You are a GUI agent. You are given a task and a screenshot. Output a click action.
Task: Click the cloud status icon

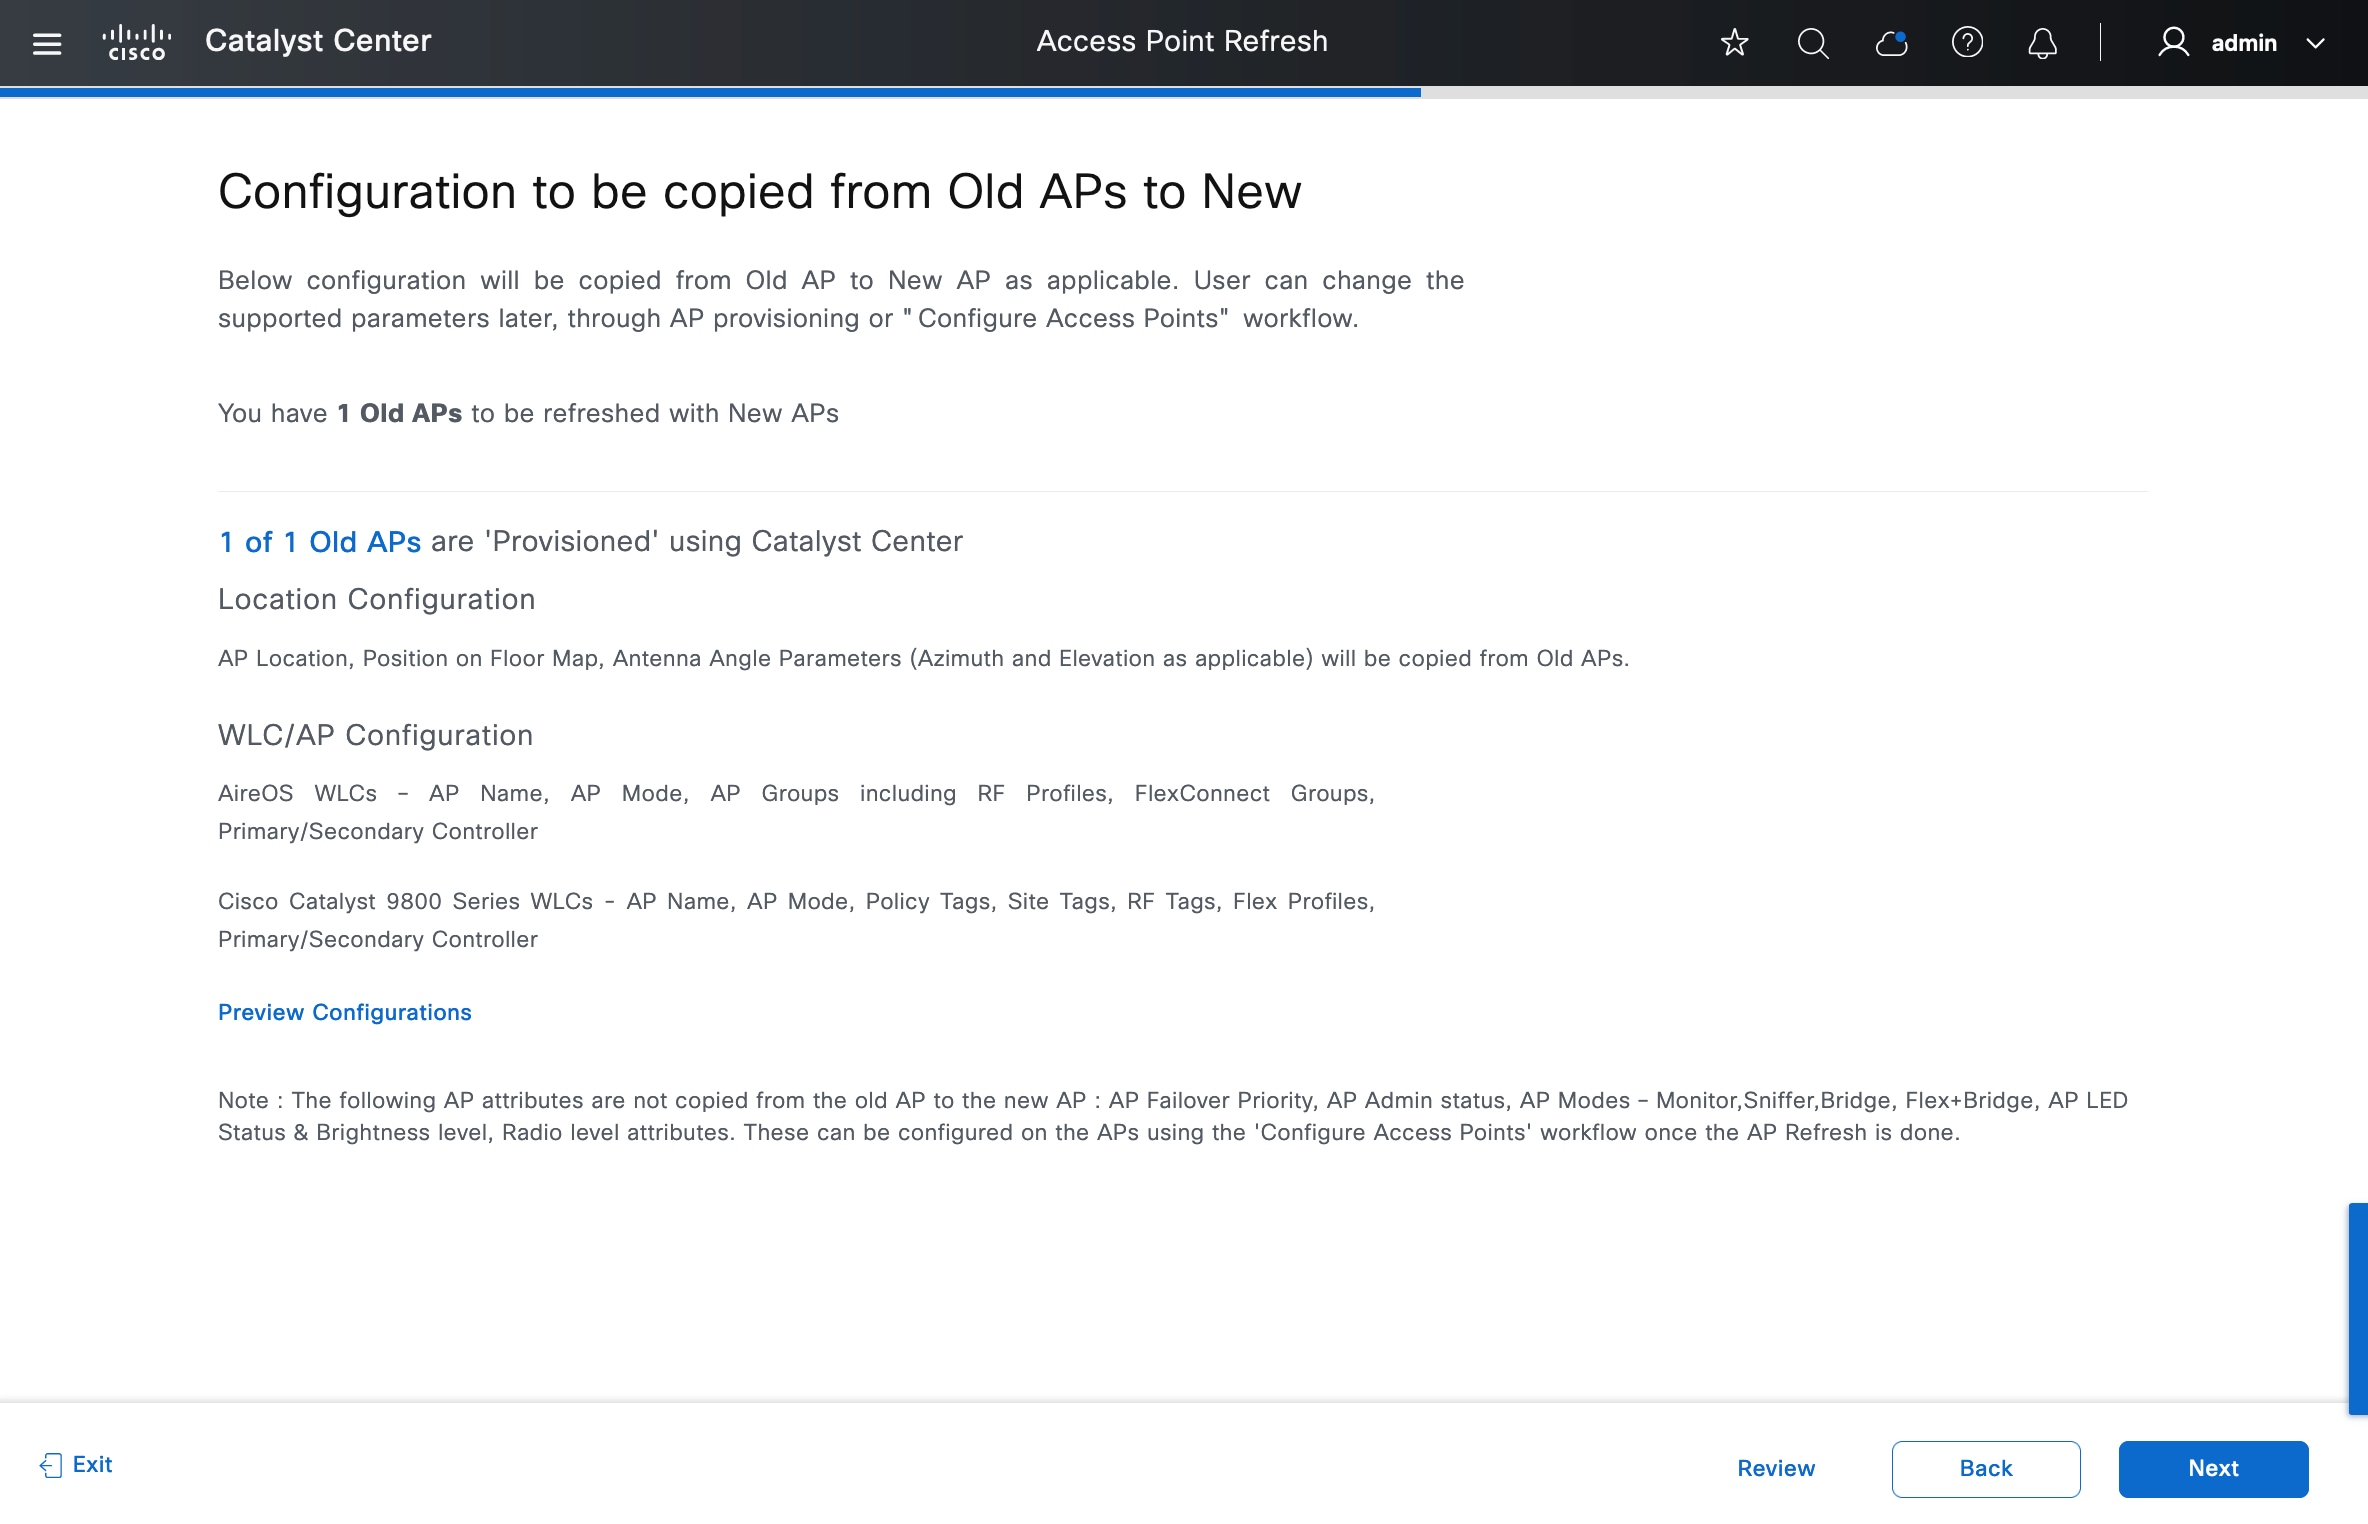(x=1890, y=42)
